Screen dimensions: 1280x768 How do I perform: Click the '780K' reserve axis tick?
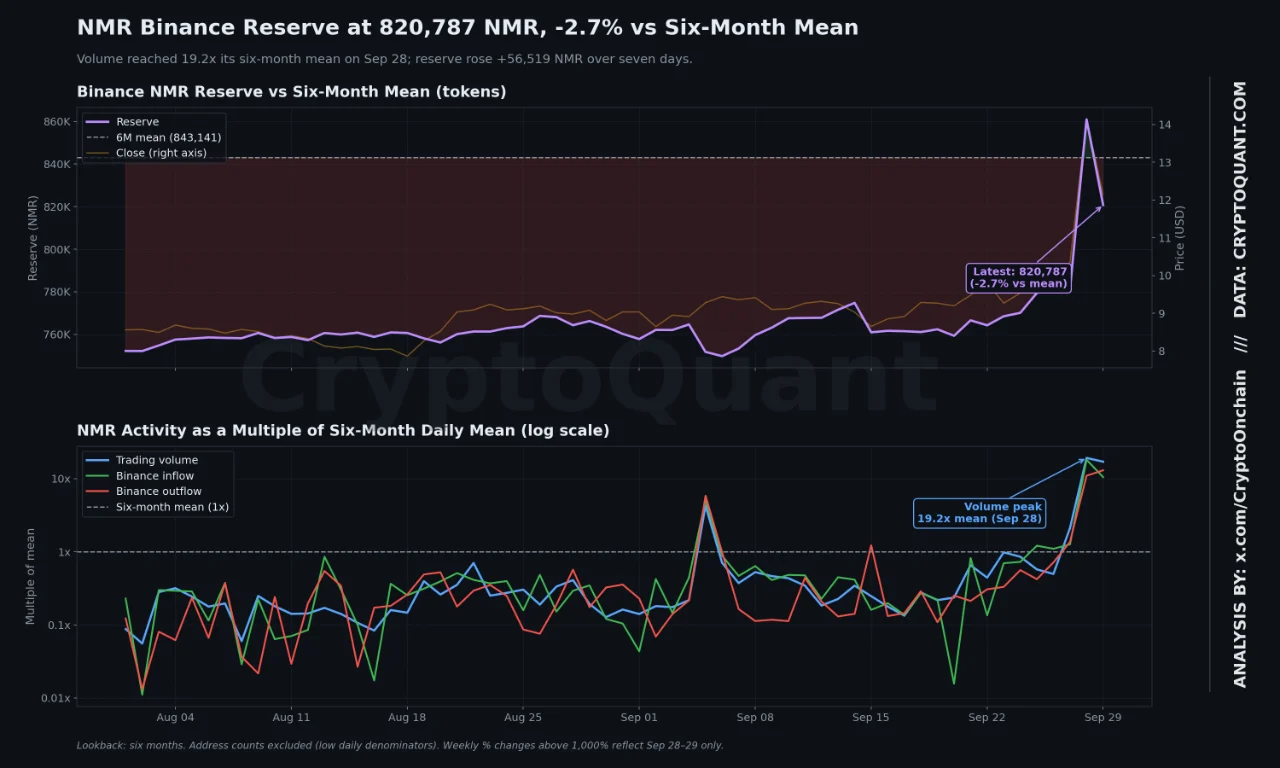(56, 293)
